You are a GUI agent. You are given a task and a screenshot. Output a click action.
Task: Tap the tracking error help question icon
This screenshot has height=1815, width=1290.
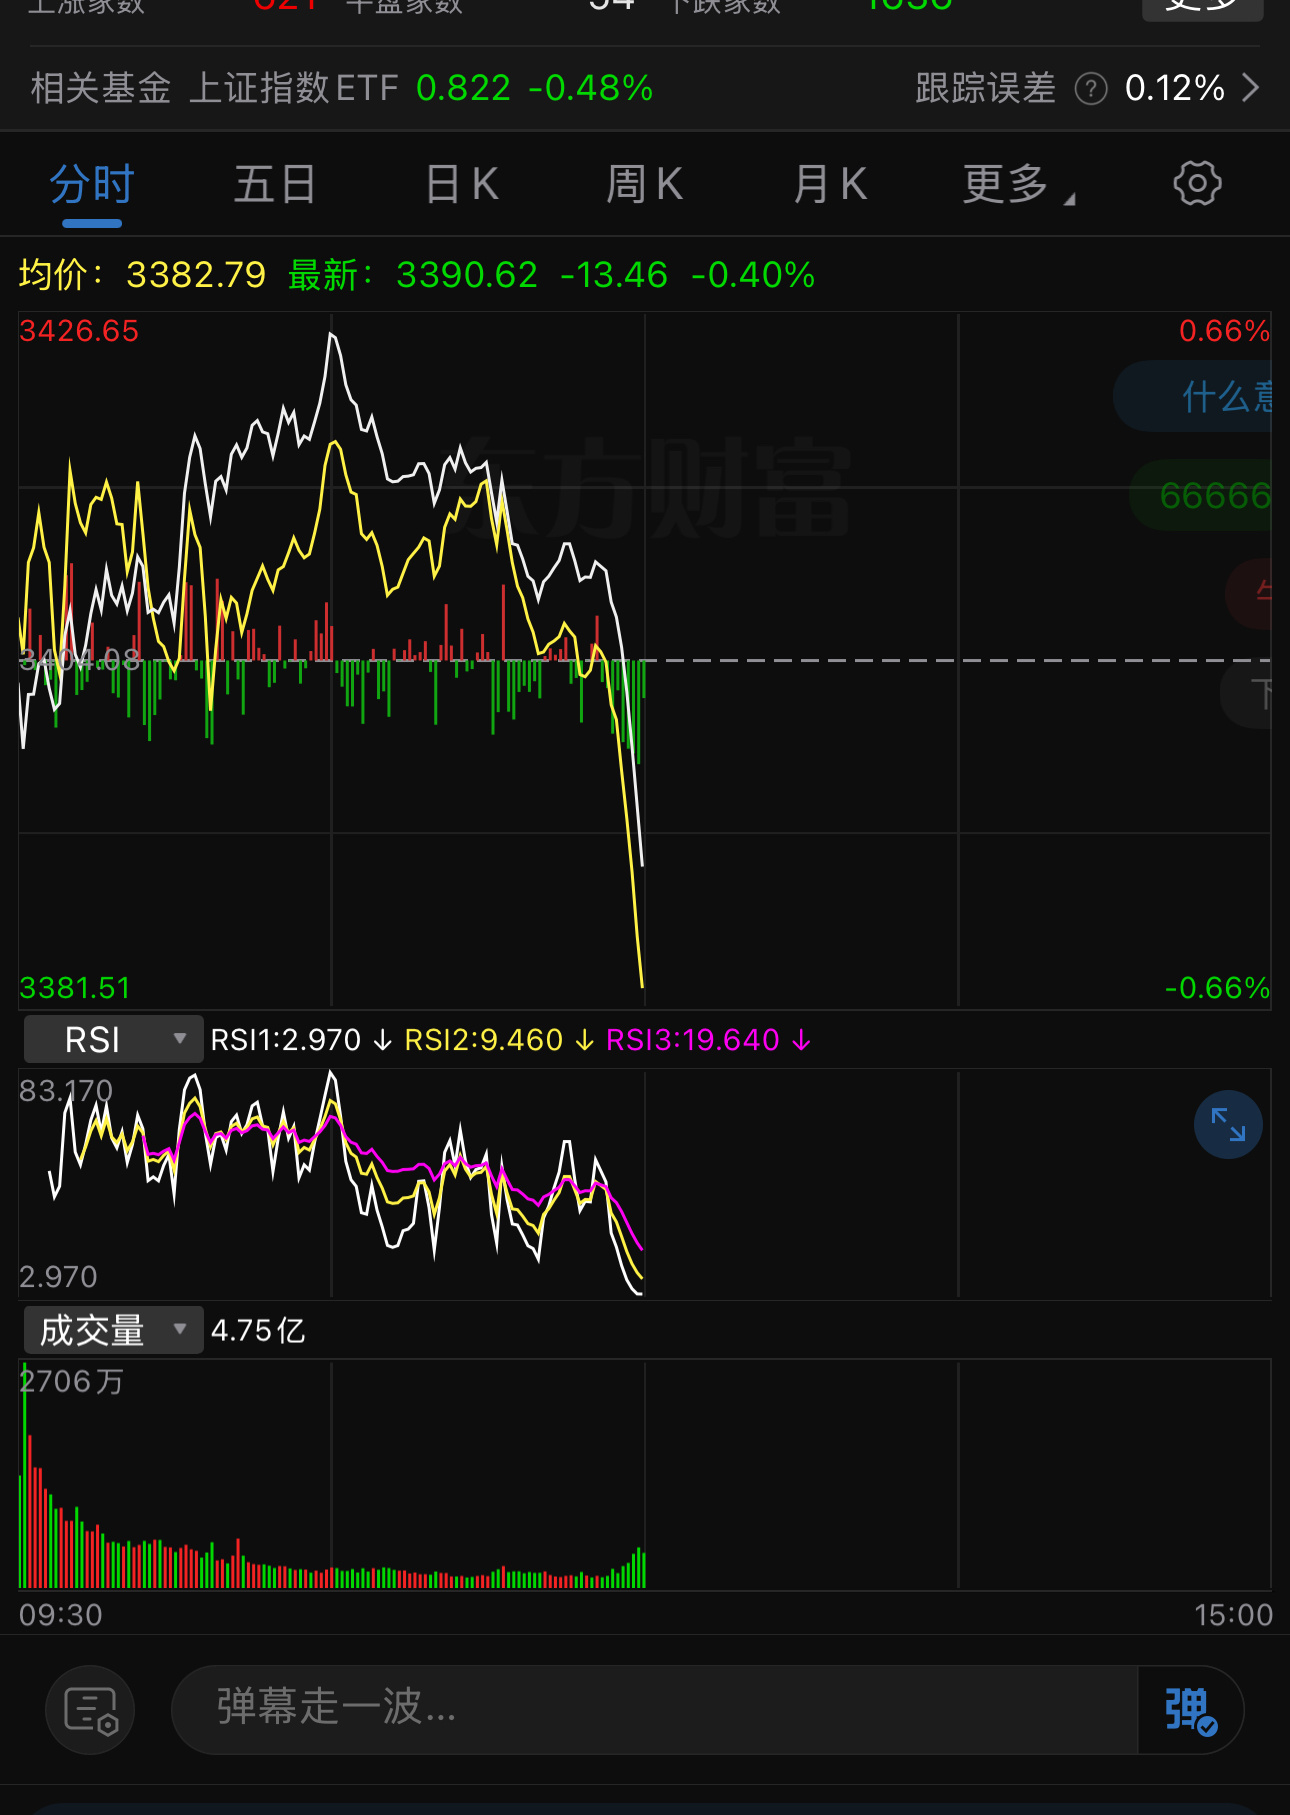(x=1091, y=89)
